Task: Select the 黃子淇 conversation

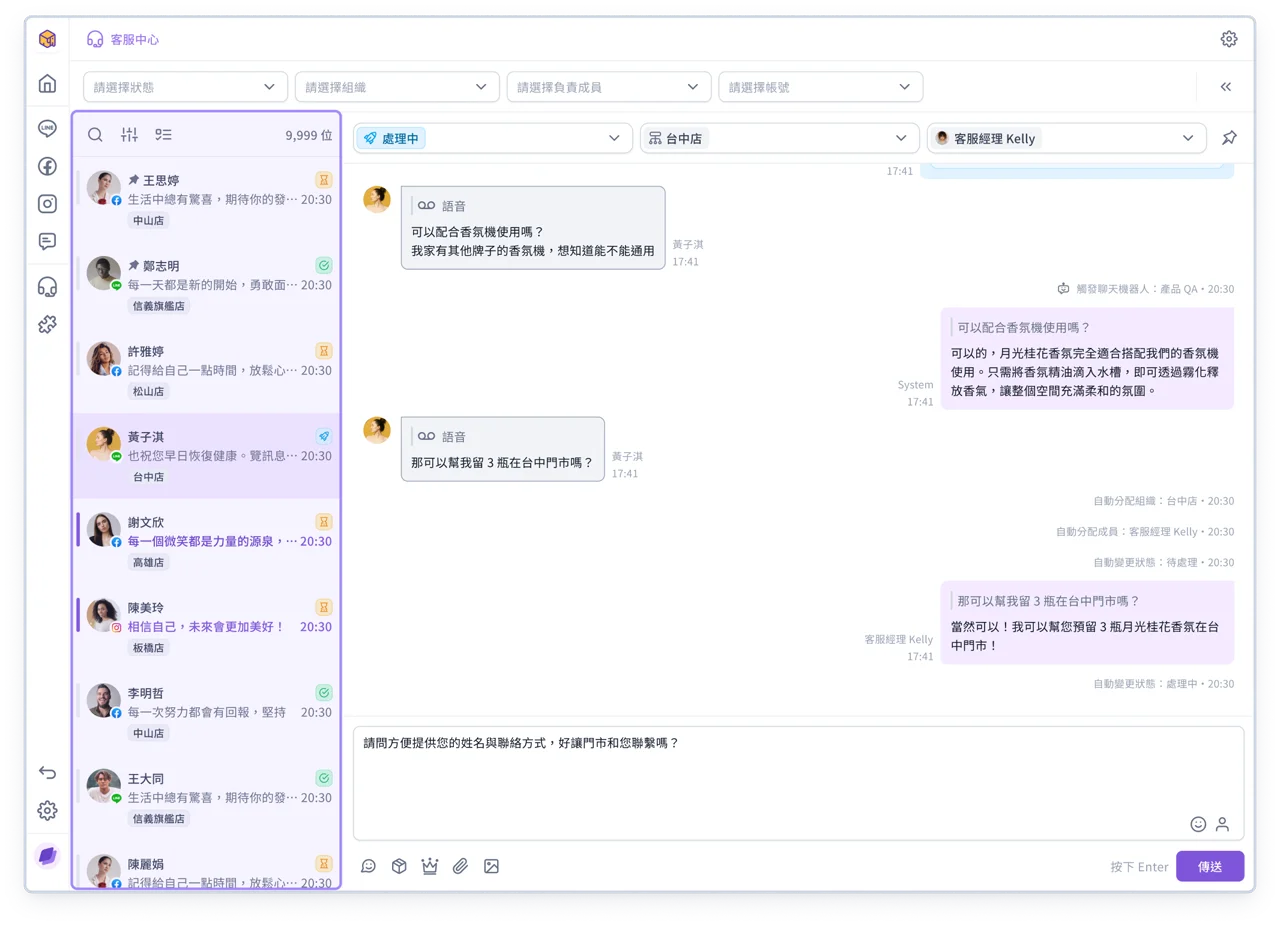Action: tap(206, 456)
